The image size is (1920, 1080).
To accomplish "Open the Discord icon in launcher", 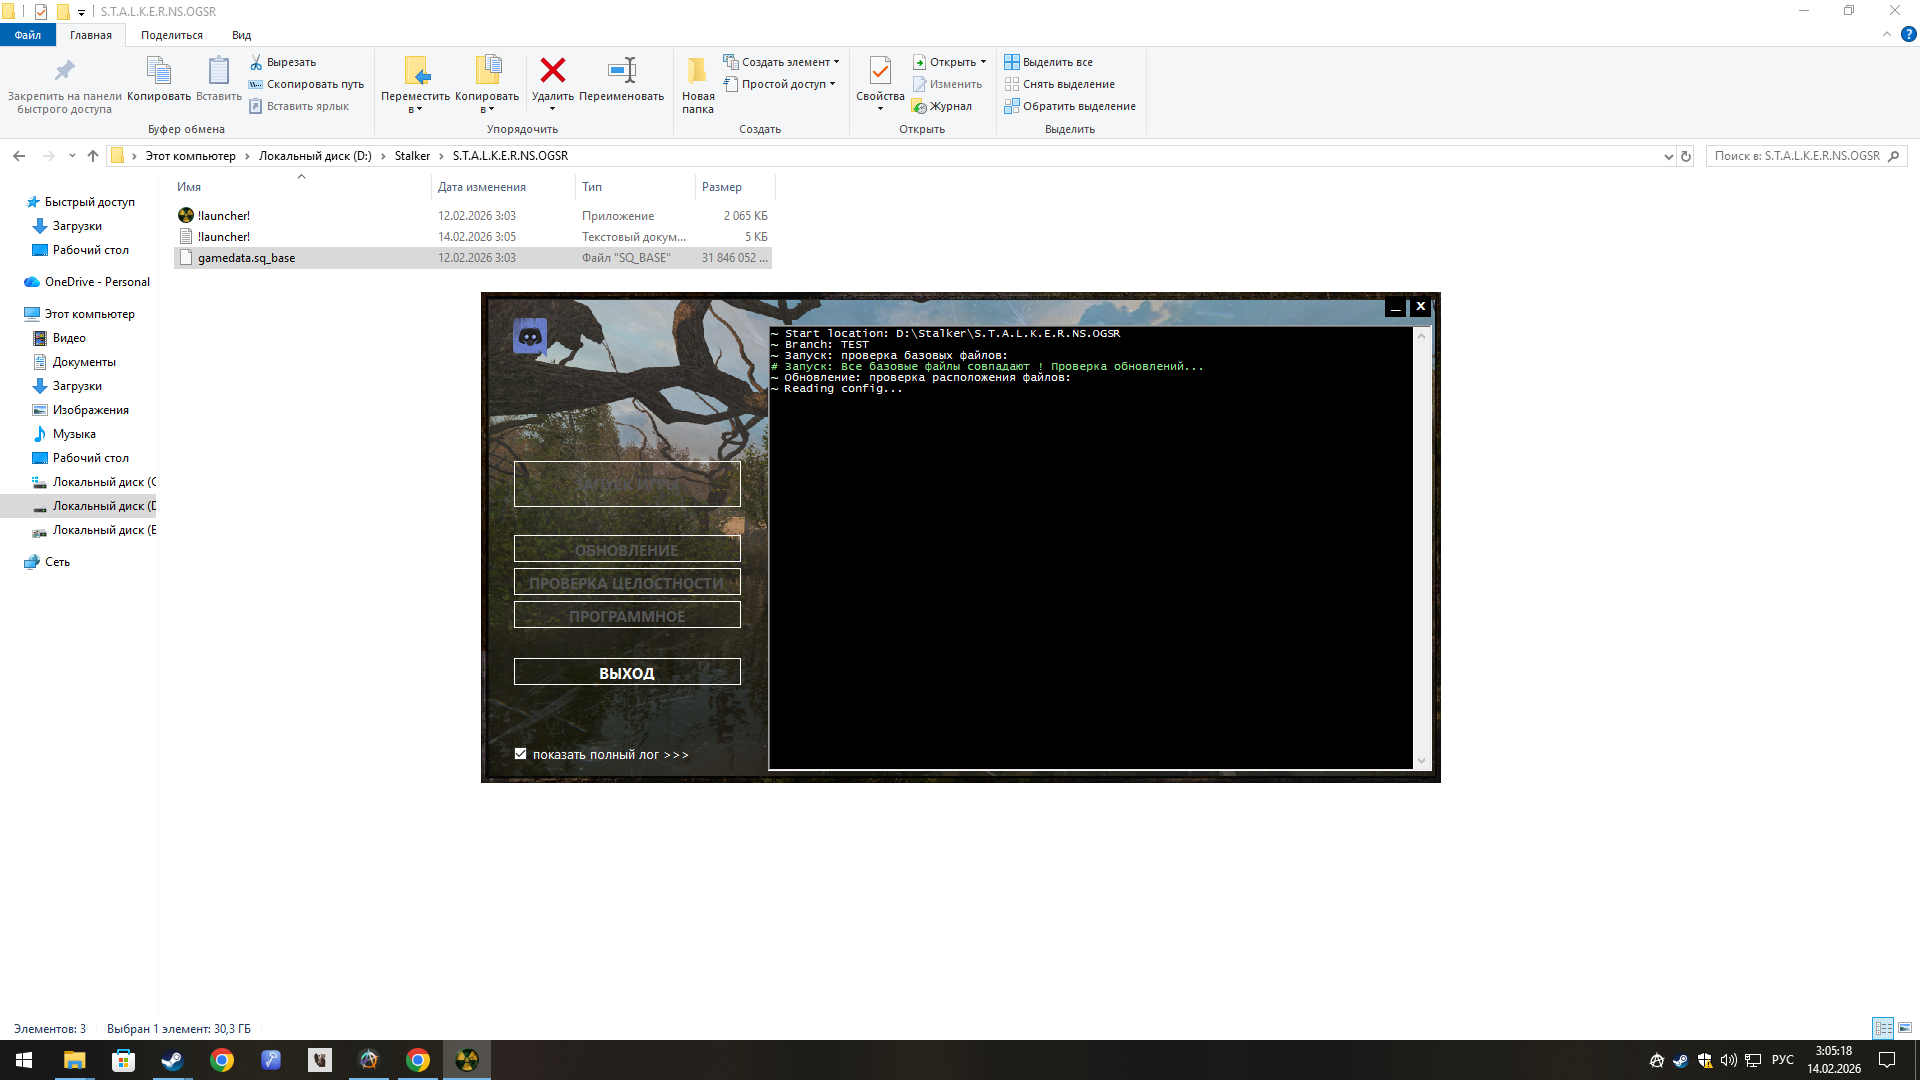I will coord(530,336).
